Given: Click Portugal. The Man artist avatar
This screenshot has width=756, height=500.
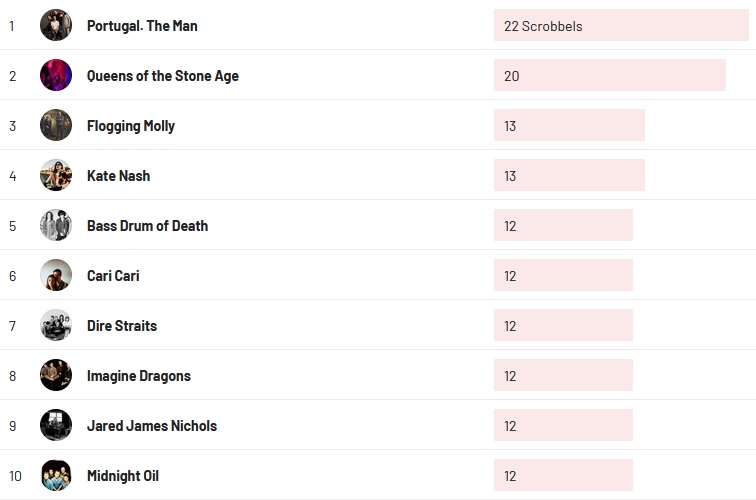Looking at the screenshot, I should tap(56, 25).
